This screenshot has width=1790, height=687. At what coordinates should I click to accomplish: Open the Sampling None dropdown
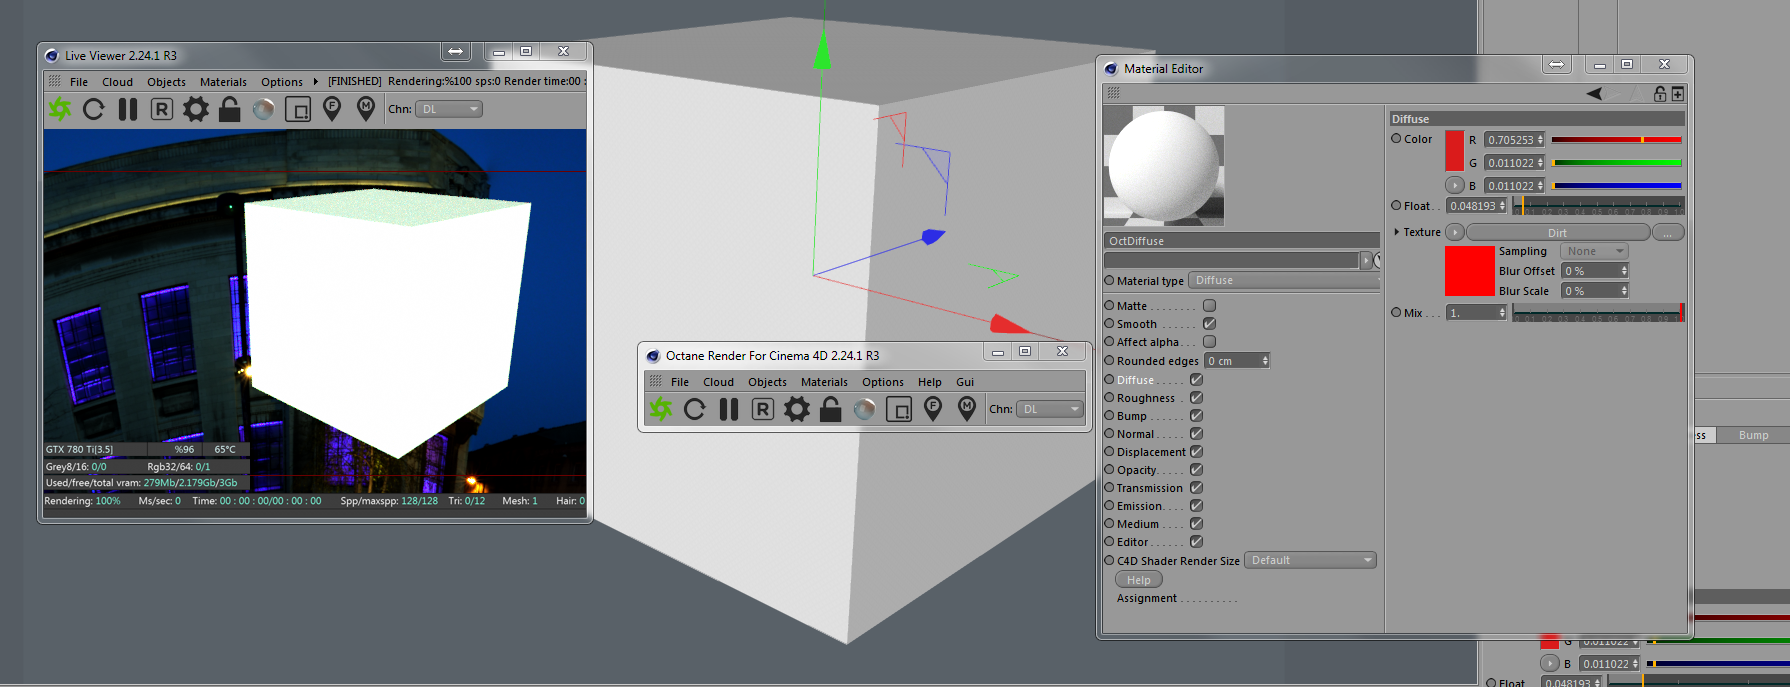click(x=1594, y=251)
